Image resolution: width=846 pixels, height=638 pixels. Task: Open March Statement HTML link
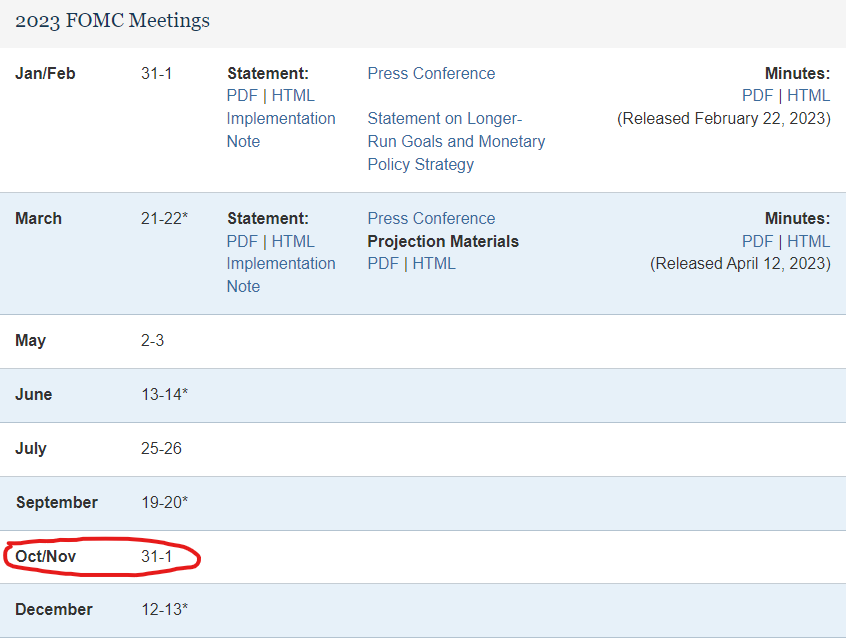coord(293,241)
